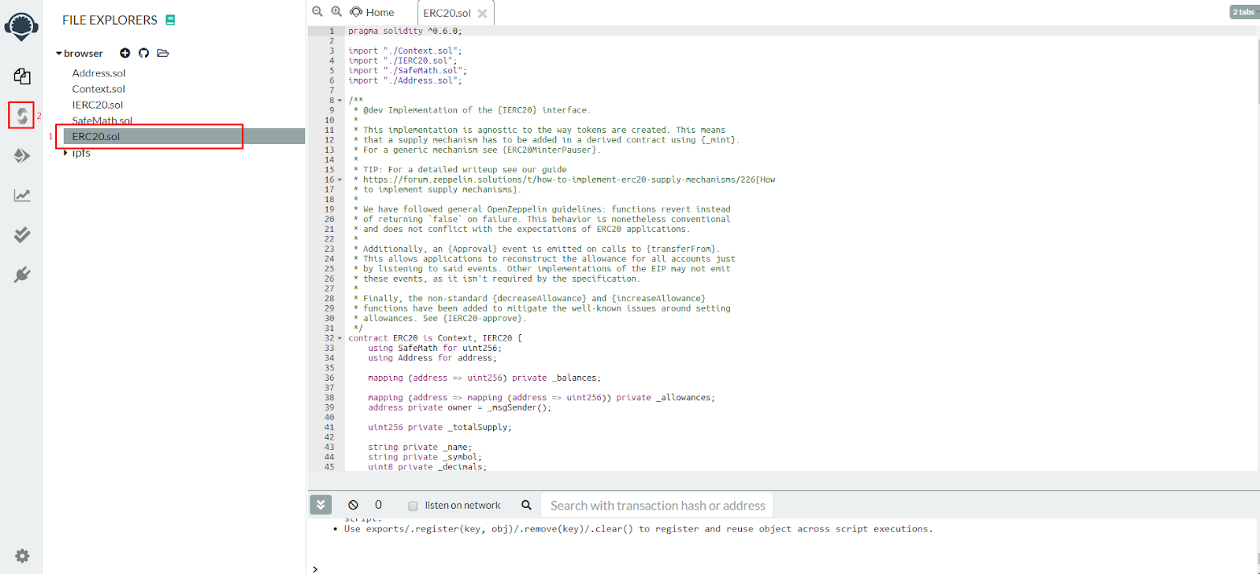Image resolution: width=1260 pixels, height=574 pixels.
Task: Open SafeMath.sol from file list
Action: [x=102, y=121]
